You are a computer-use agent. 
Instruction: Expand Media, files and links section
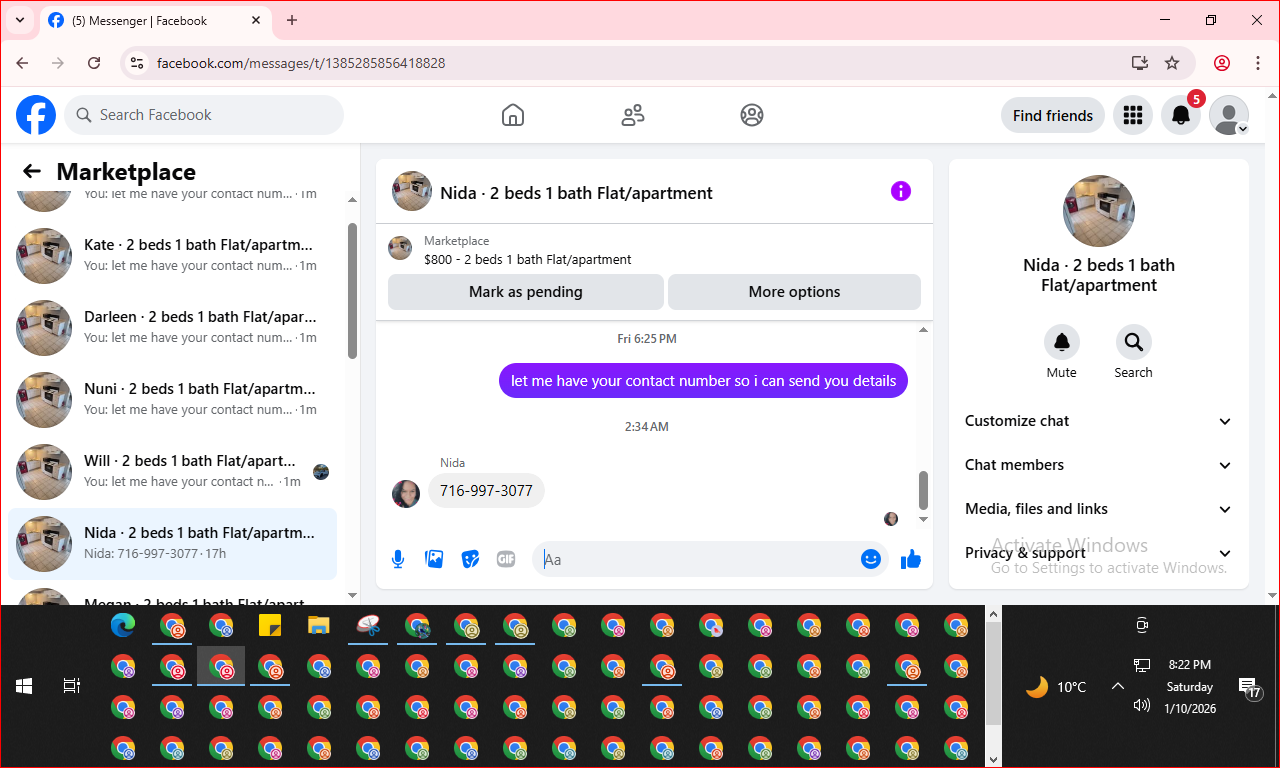1098,509
